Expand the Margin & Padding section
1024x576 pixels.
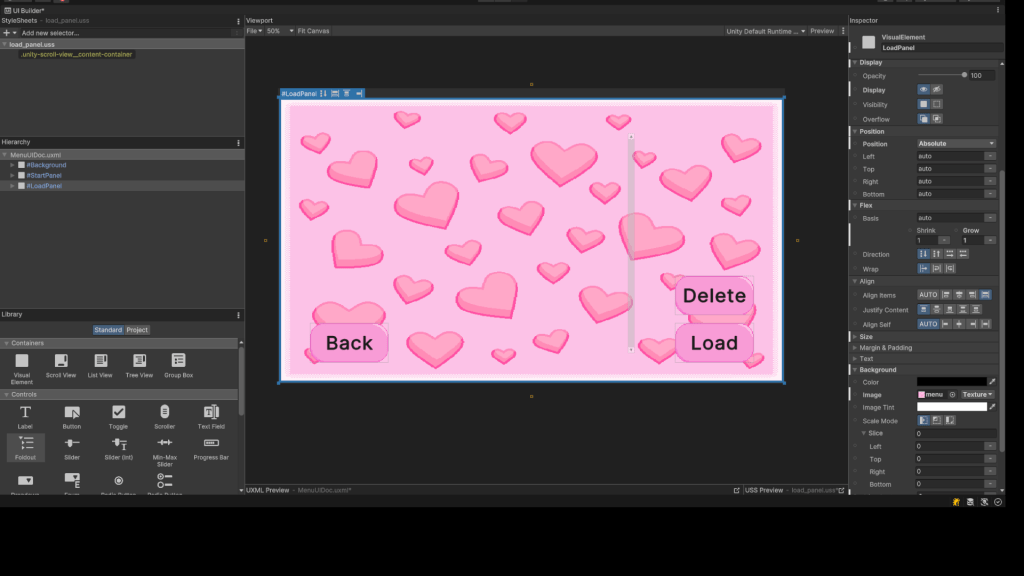click(885, 348)
